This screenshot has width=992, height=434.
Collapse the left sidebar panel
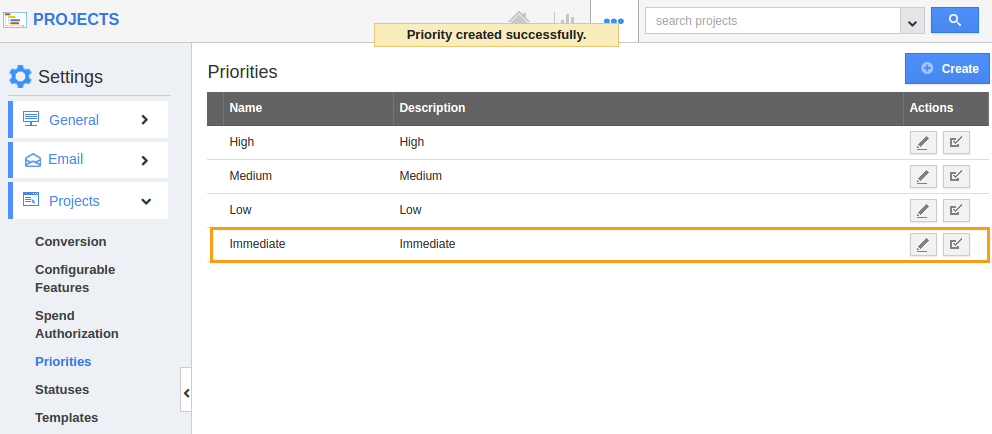(186, 393)
